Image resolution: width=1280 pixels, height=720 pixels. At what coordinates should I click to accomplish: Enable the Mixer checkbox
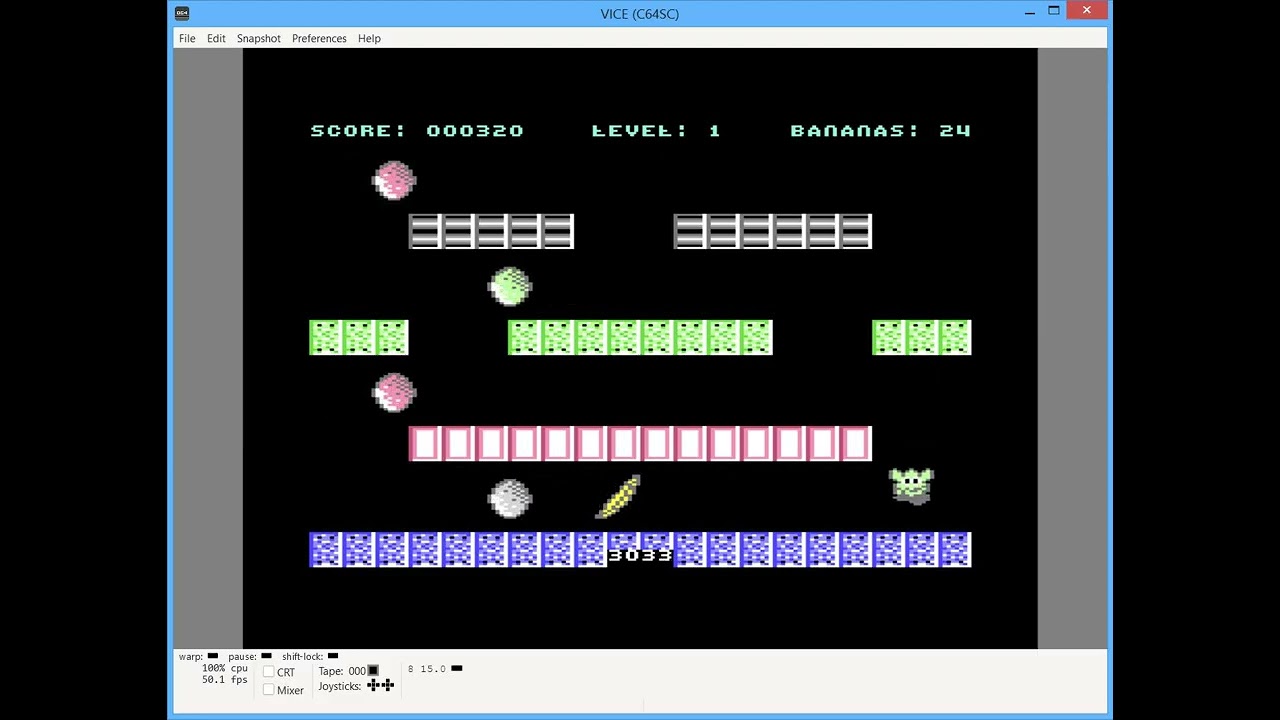click(x=268, y=690)
